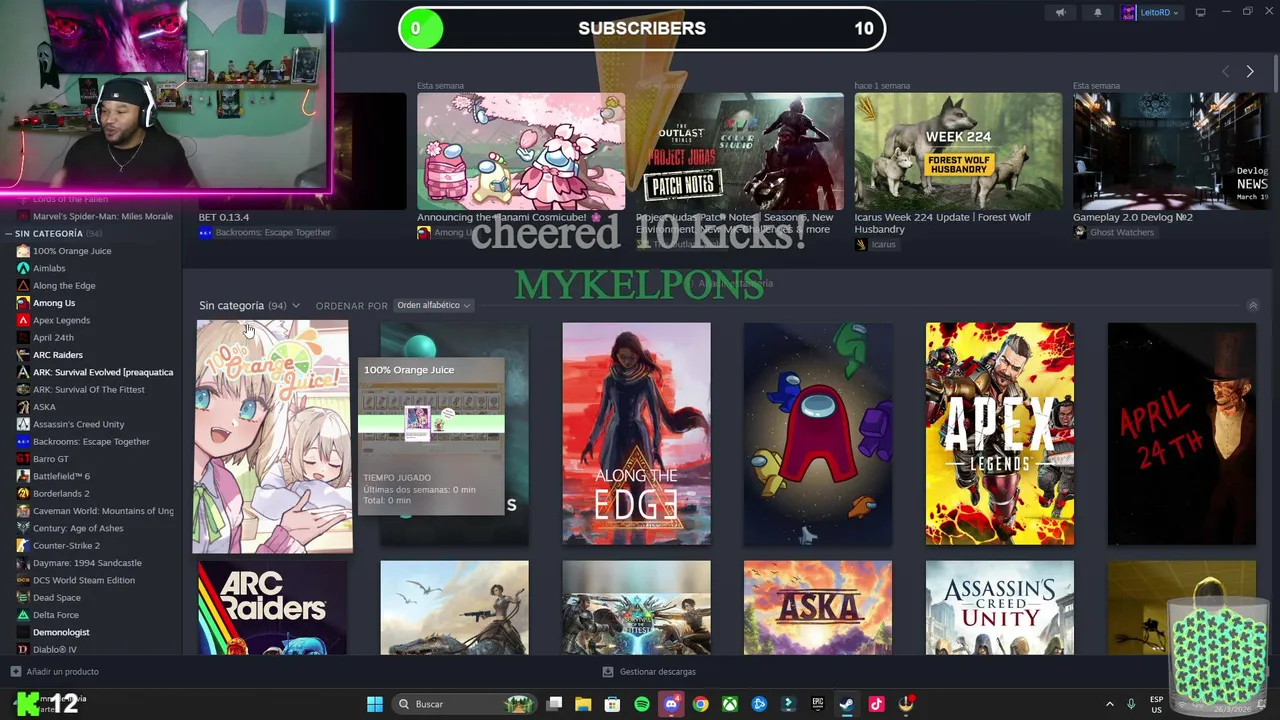Open Gestionar descargas in the bottom bar
Screen dimensions: 1280x720
click(x=649, y=672)
